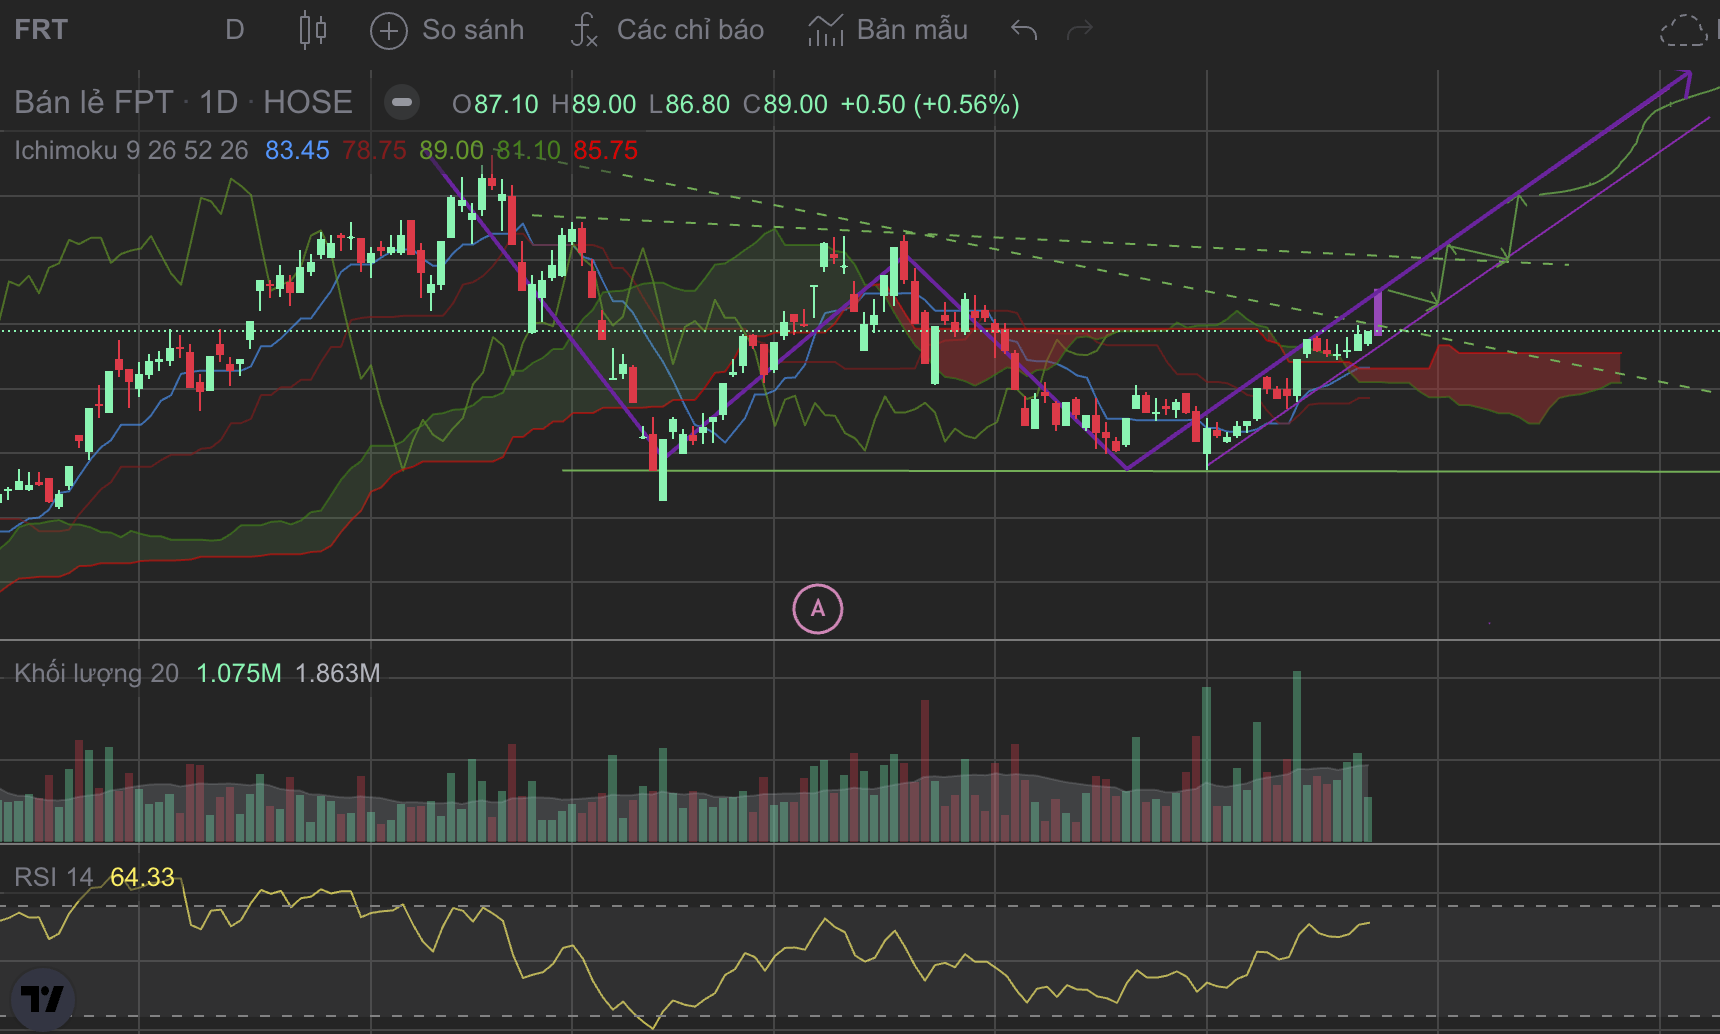Undo the last chart action

1024,31
